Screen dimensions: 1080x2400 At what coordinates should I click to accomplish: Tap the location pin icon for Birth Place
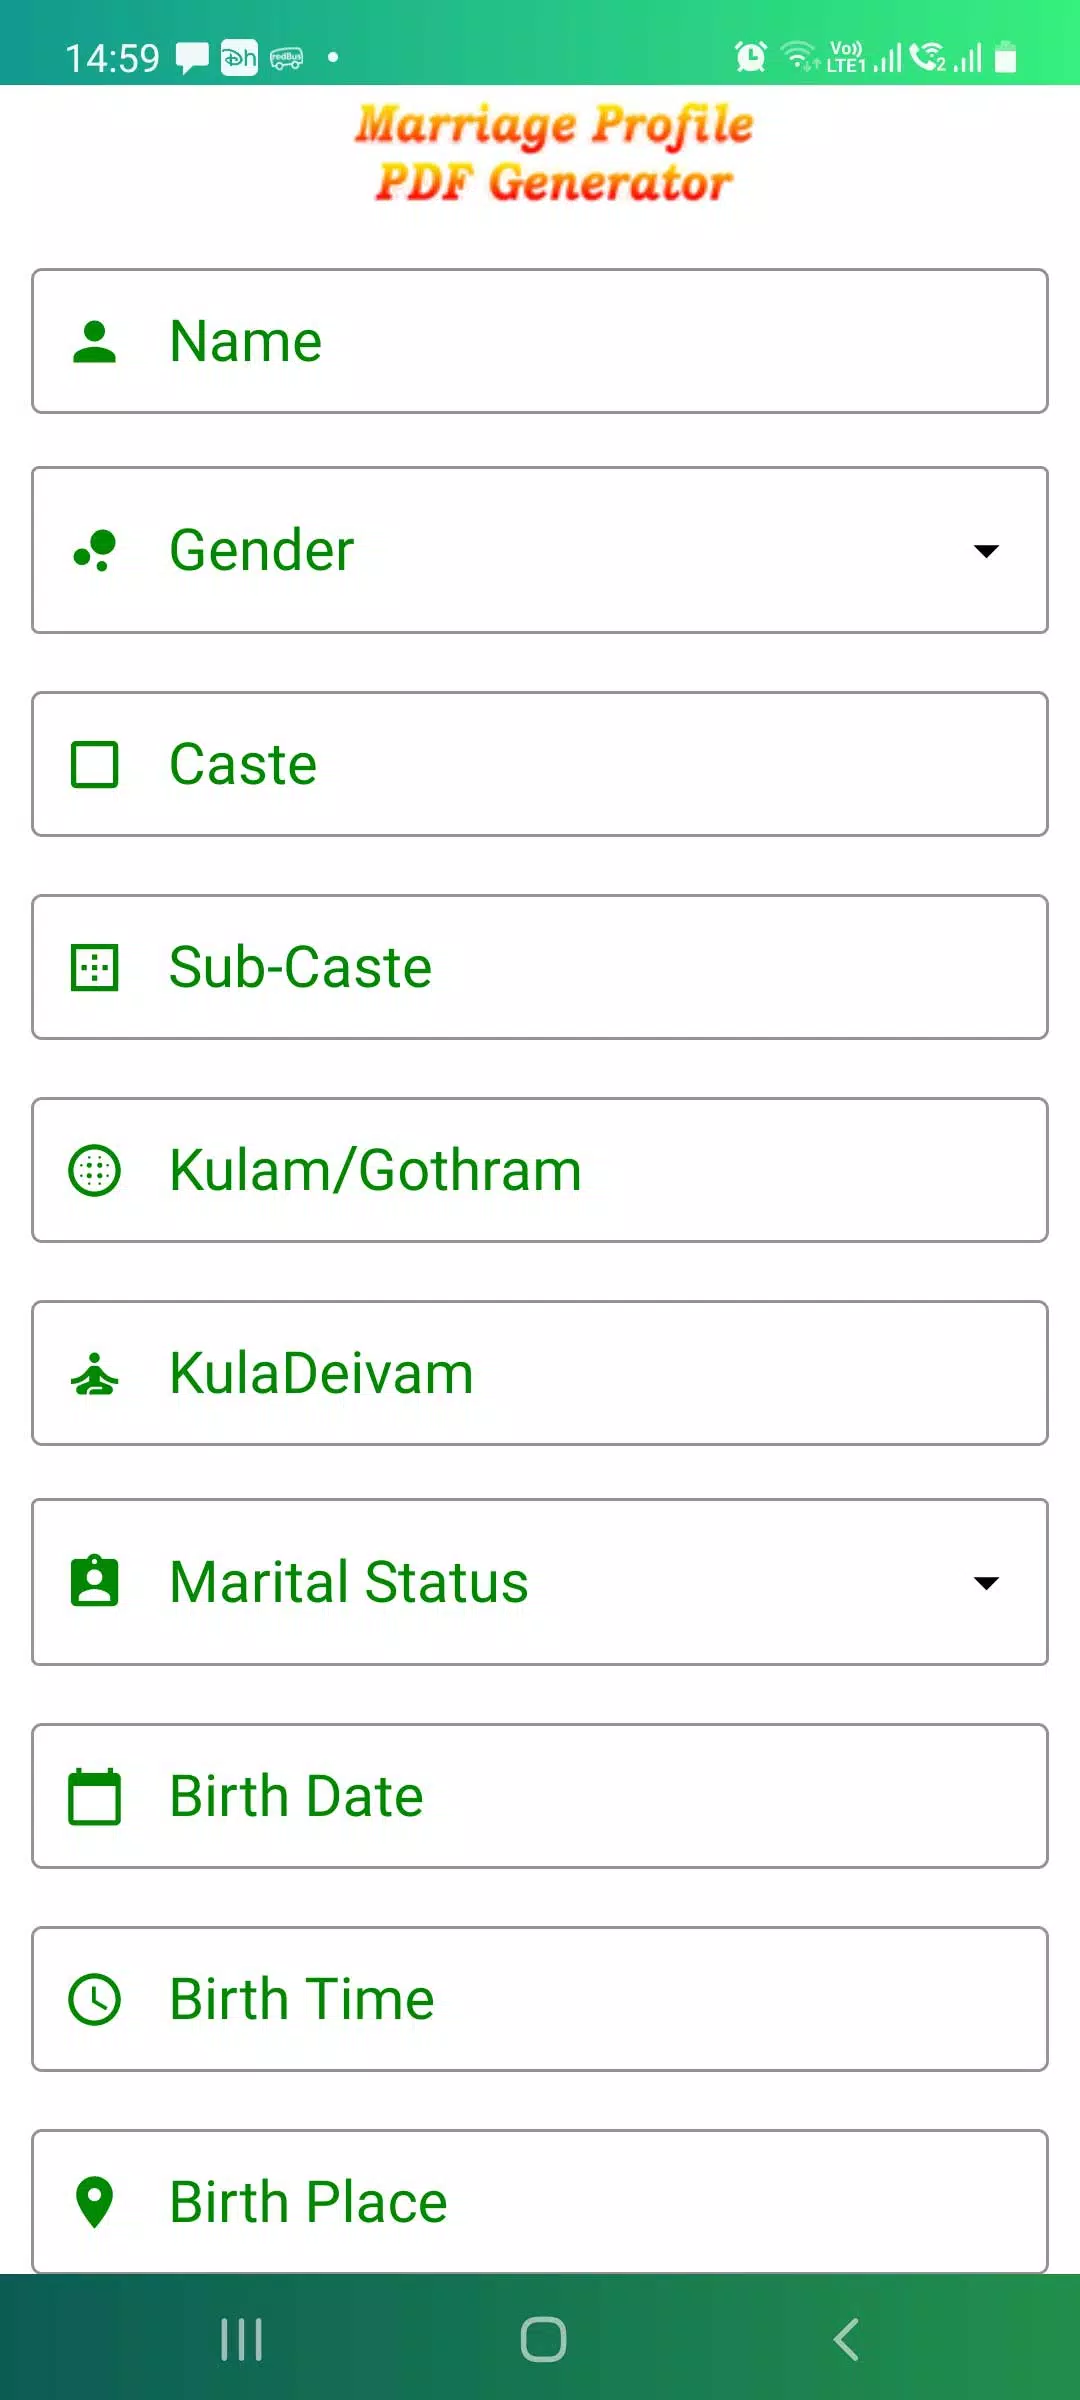coord(95,2202)
